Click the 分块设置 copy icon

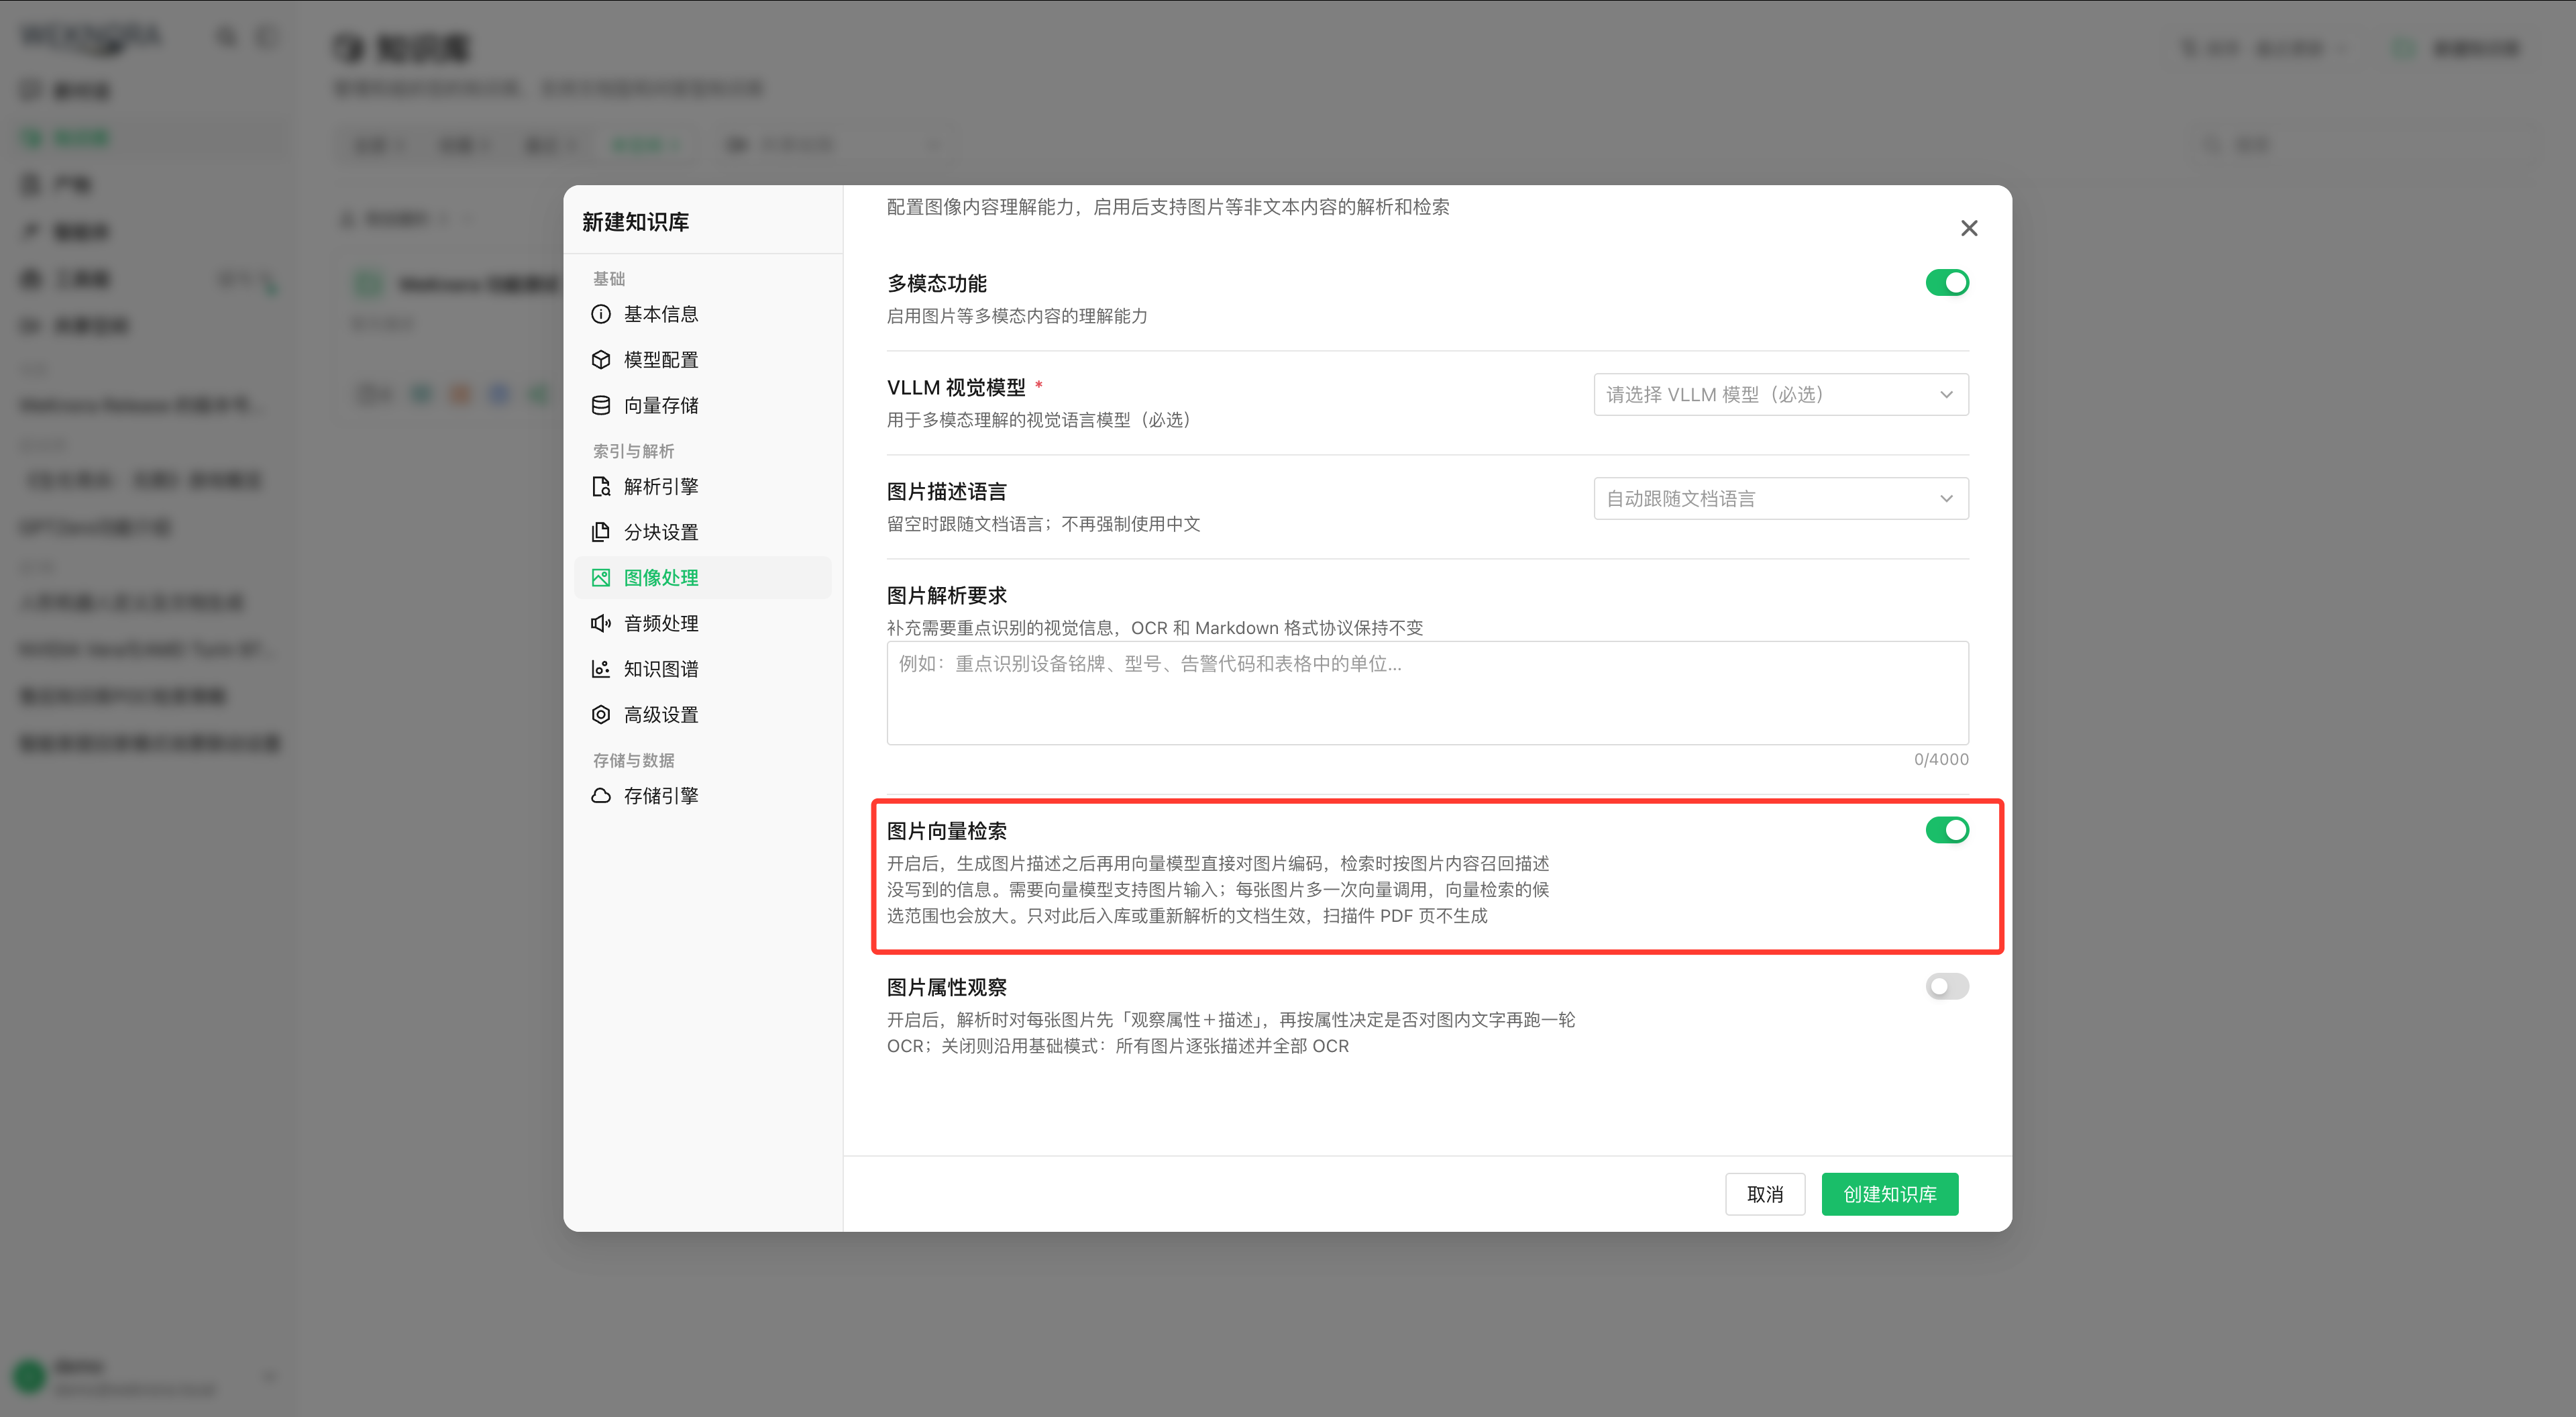point(601,532)
